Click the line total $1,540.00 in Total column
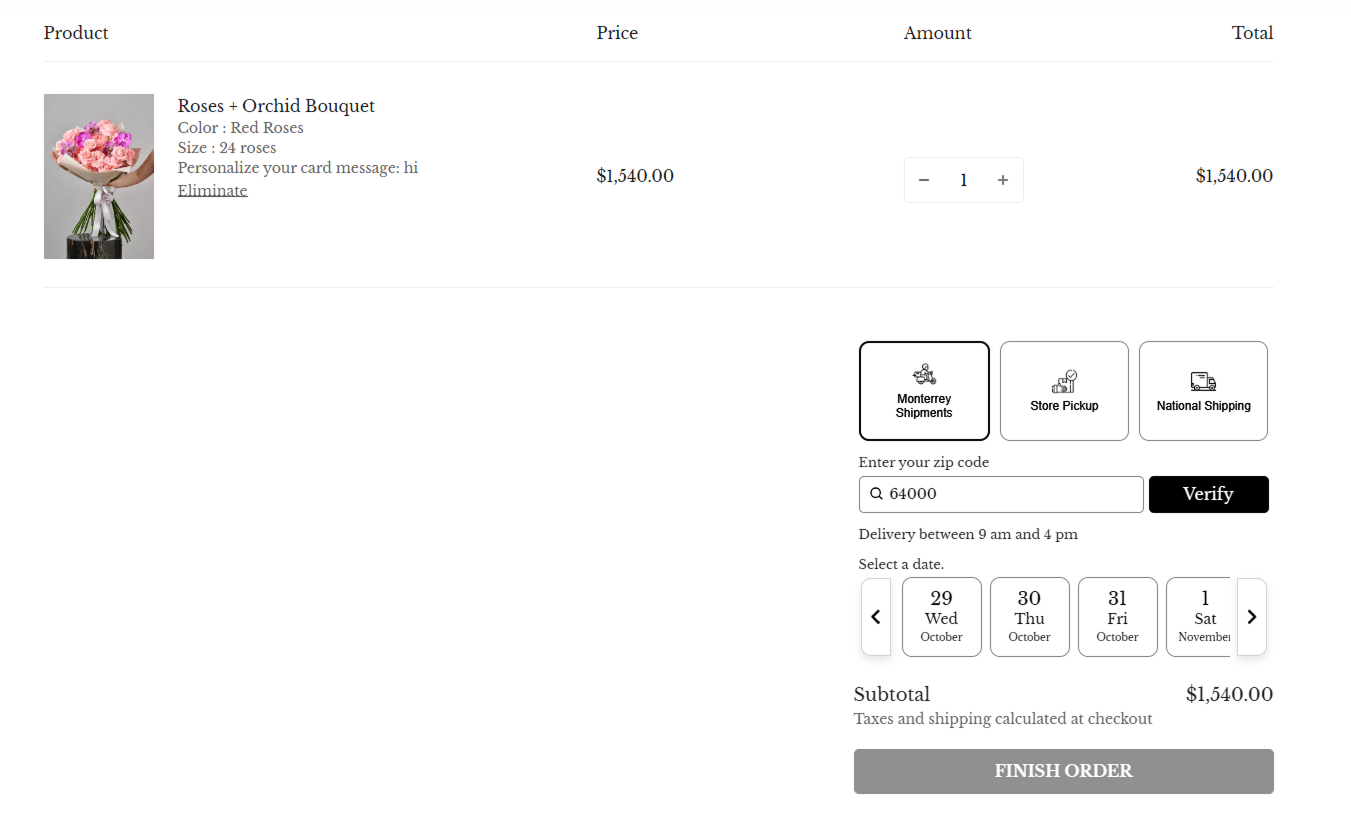Viewport: 1351px width, 824px height. (x=1235, y=176)
